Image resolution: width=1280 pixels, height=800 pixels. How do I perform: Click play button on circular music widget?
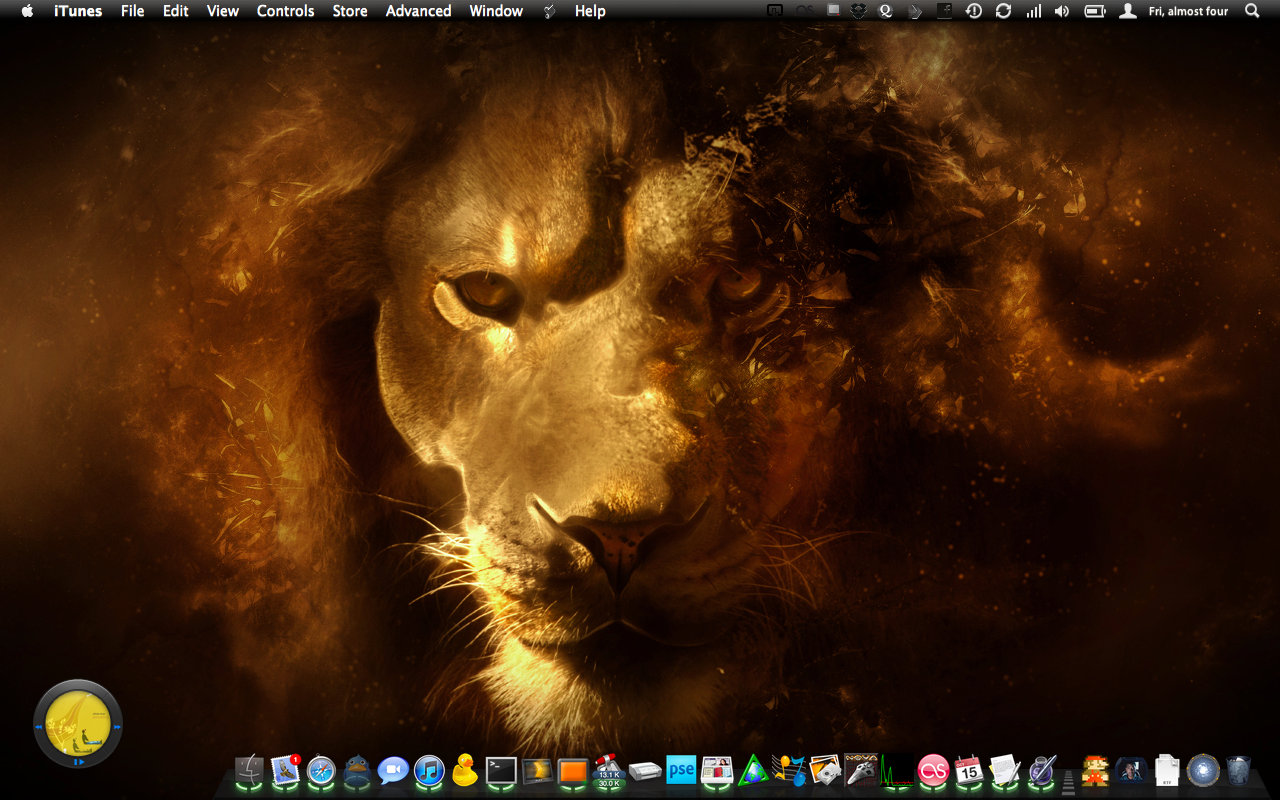coord(78,762)
